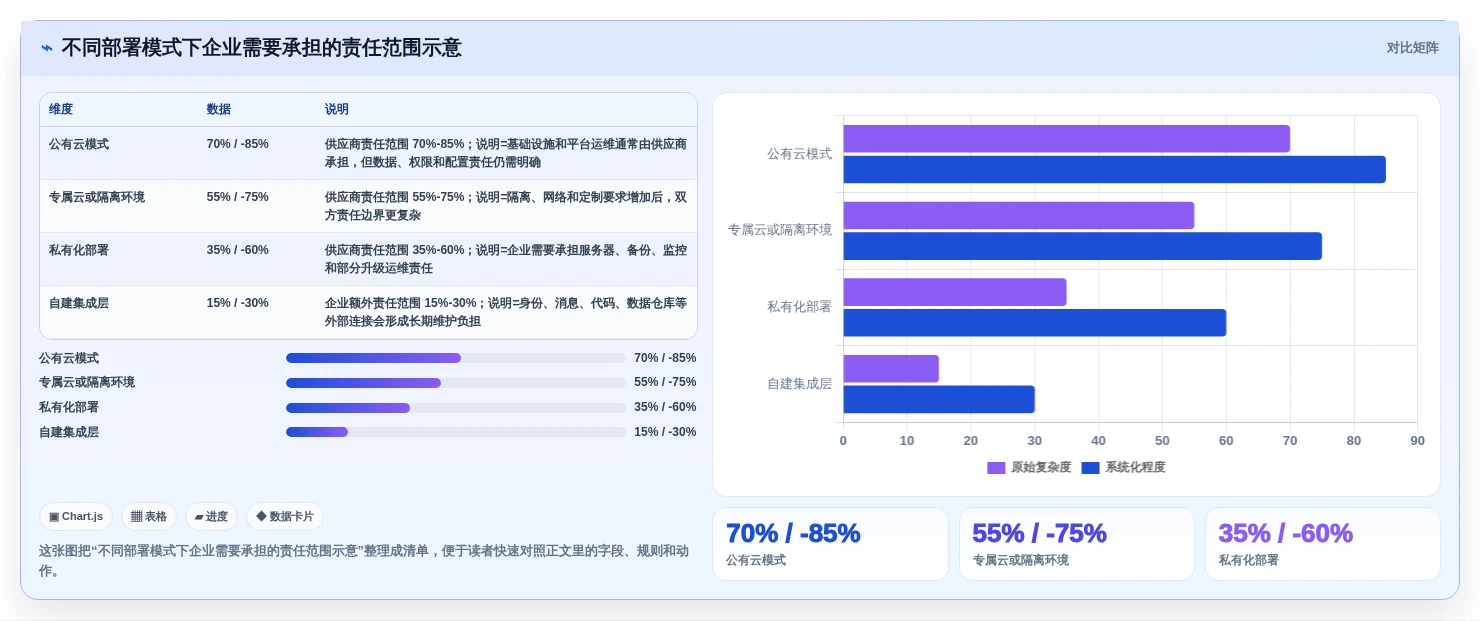Click chart axis label 私有化部署

coord(799,307)
